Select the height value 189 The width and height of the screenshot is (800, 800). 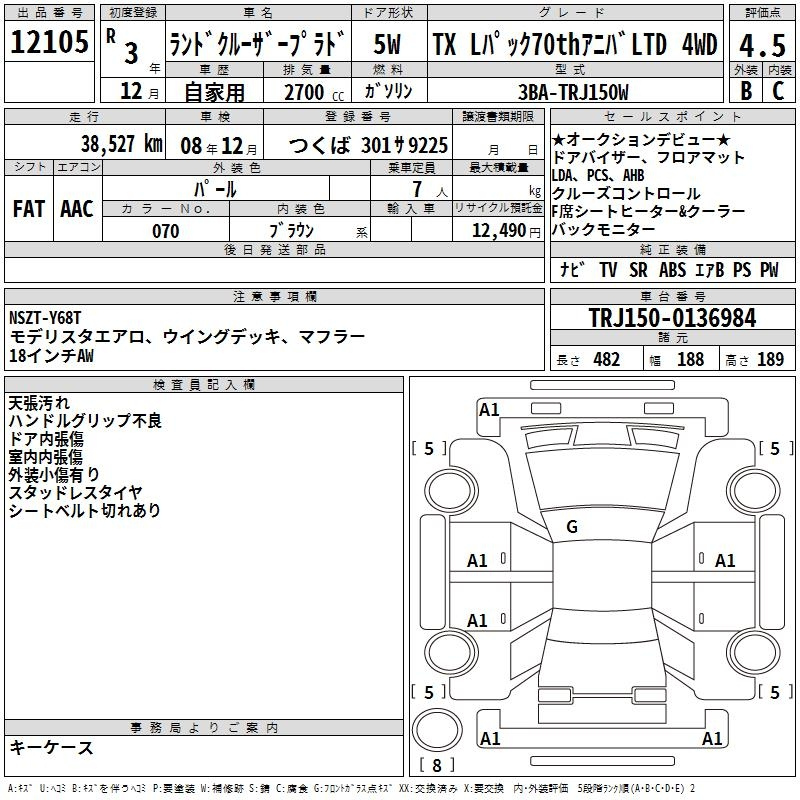point(770,360)
